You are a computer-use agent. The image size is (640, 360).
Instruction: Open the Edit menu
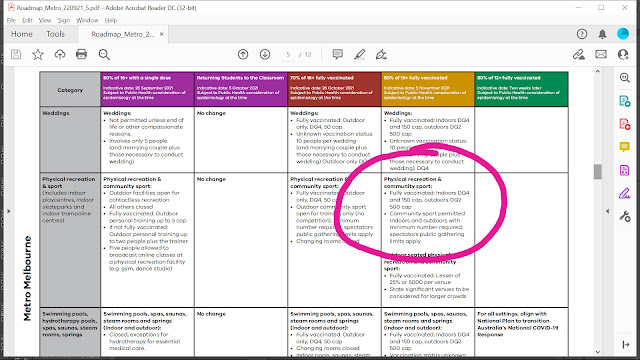pyautogui.click(x=27, y=20)
